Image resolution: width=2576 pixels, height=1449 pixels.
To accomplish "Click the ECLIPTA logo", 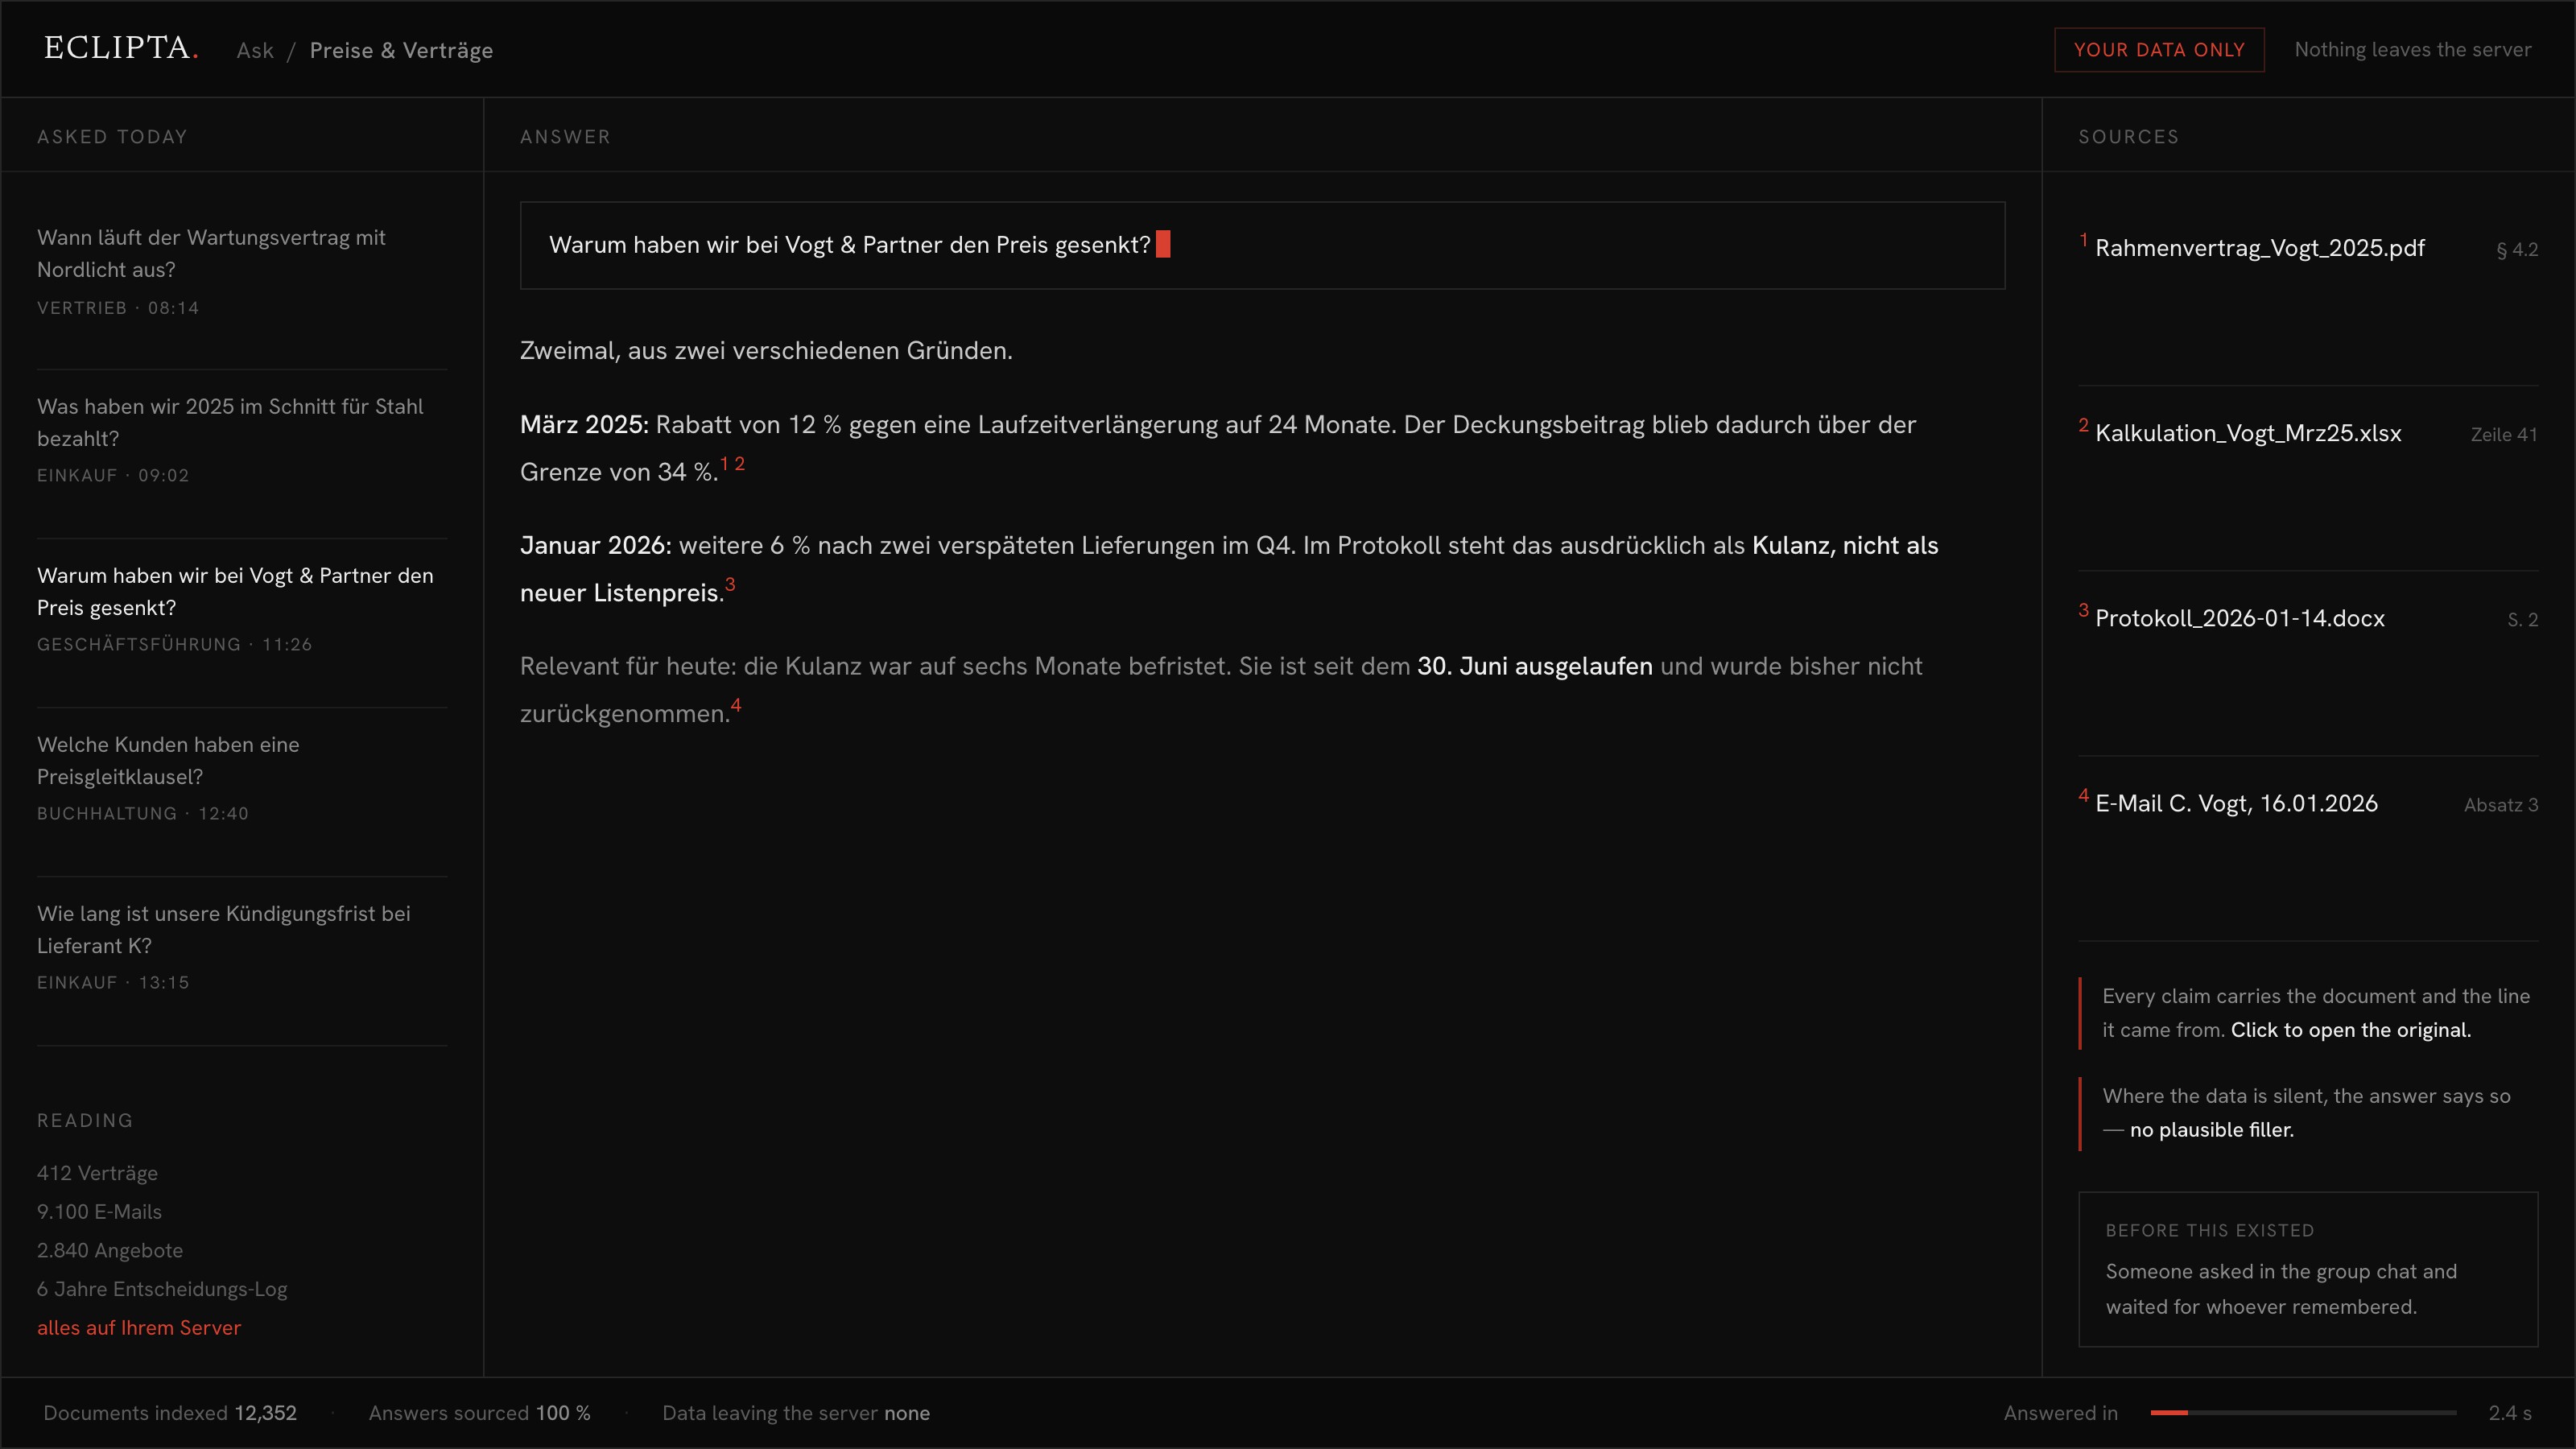I will [121, 48].
